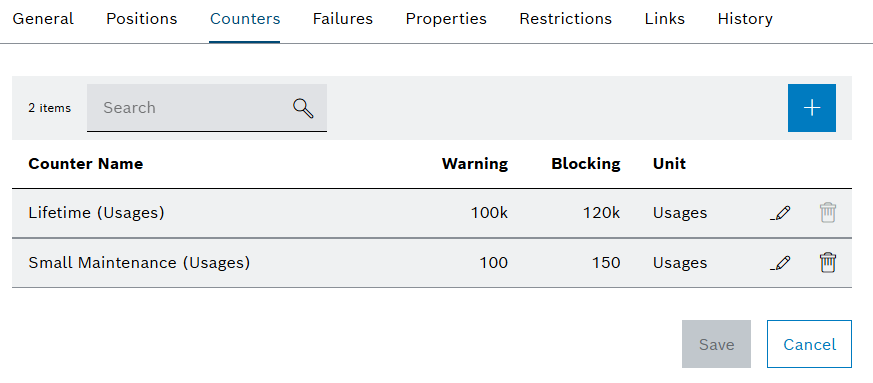Viewport: 873px width, 383px height.
Task: Open the Links tab
Action: 665,19
